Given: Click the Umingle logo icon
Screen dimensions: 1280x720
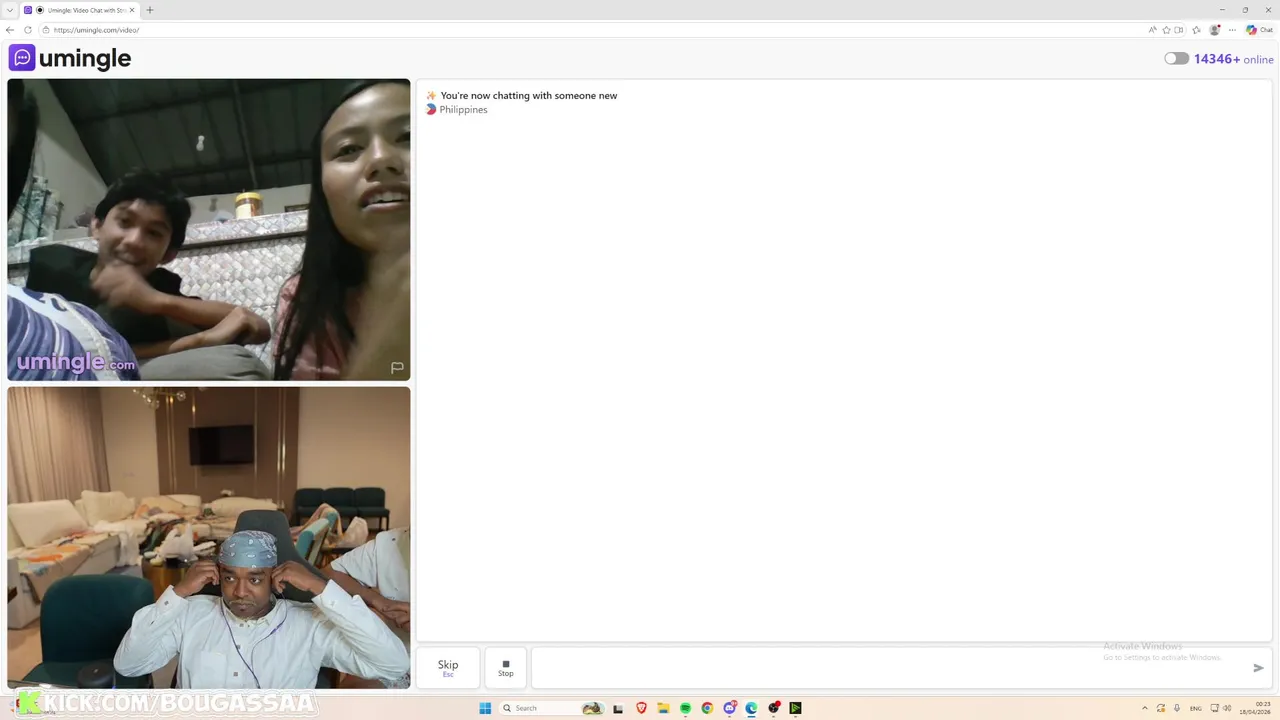Looking at the screenshot, I should click(x=22, y=58).
